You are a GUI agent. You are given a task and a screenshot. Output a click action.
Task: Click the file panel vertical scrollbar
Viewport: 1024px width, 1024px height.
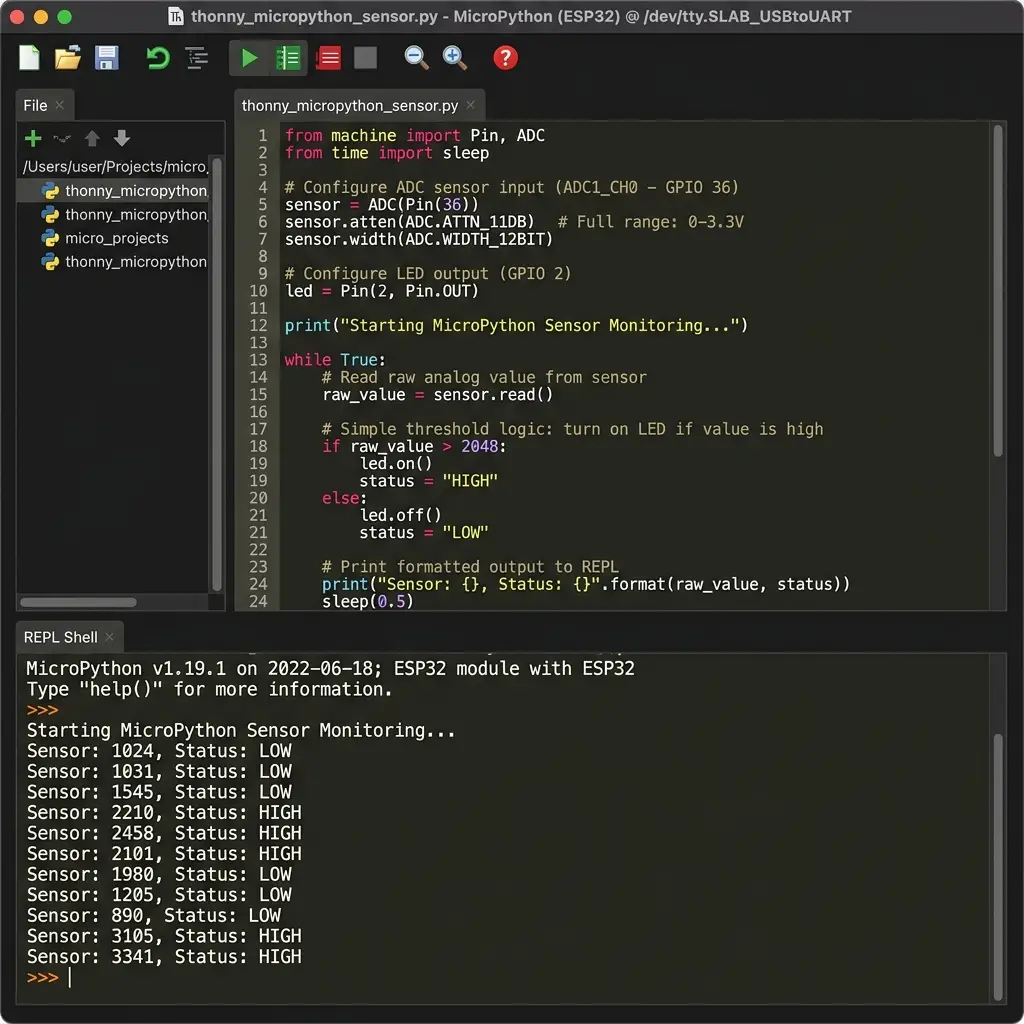coord(217,374)
